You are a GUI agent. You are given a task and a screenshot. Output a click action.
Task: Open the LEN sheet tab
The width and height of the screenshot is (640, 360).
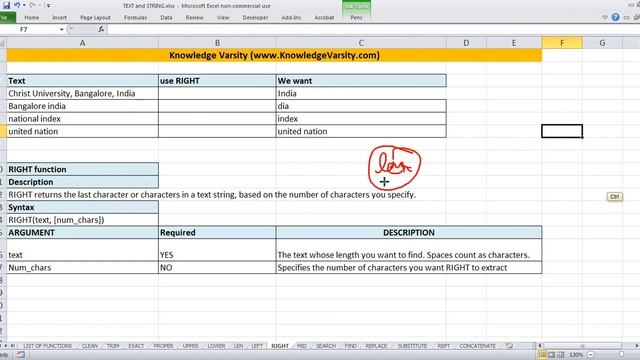tap(238, 346)
